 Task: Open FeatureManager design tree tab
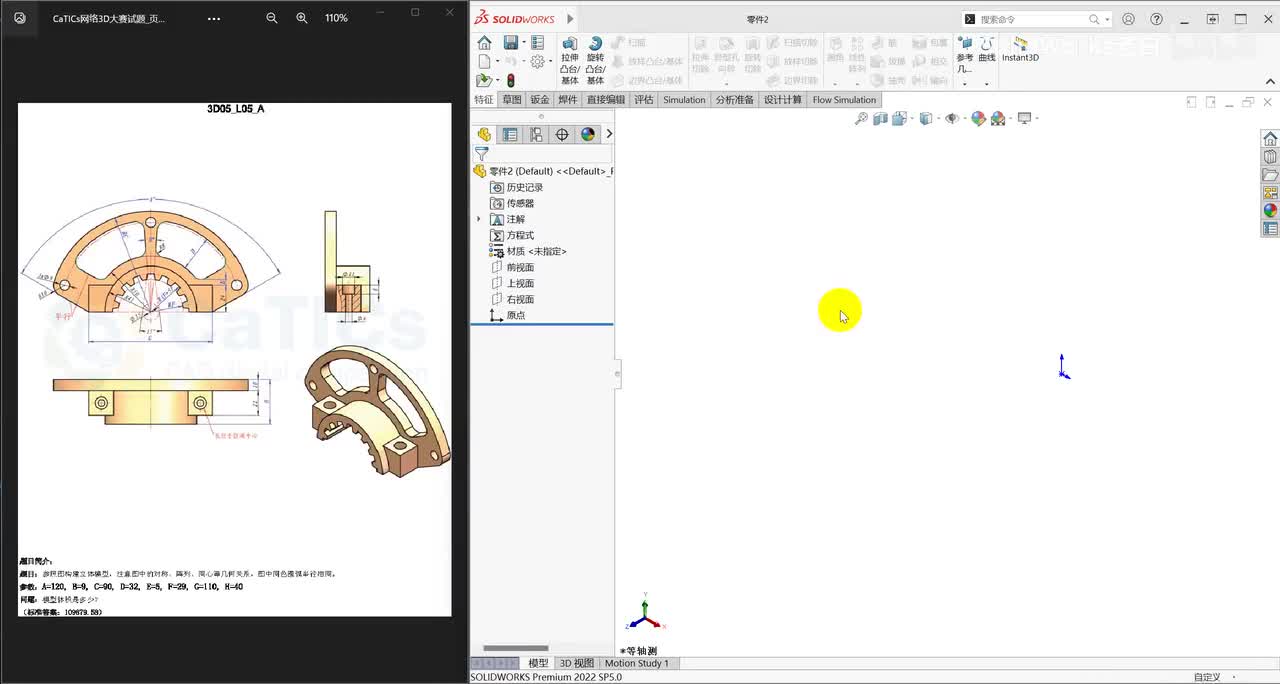(484, 134)
